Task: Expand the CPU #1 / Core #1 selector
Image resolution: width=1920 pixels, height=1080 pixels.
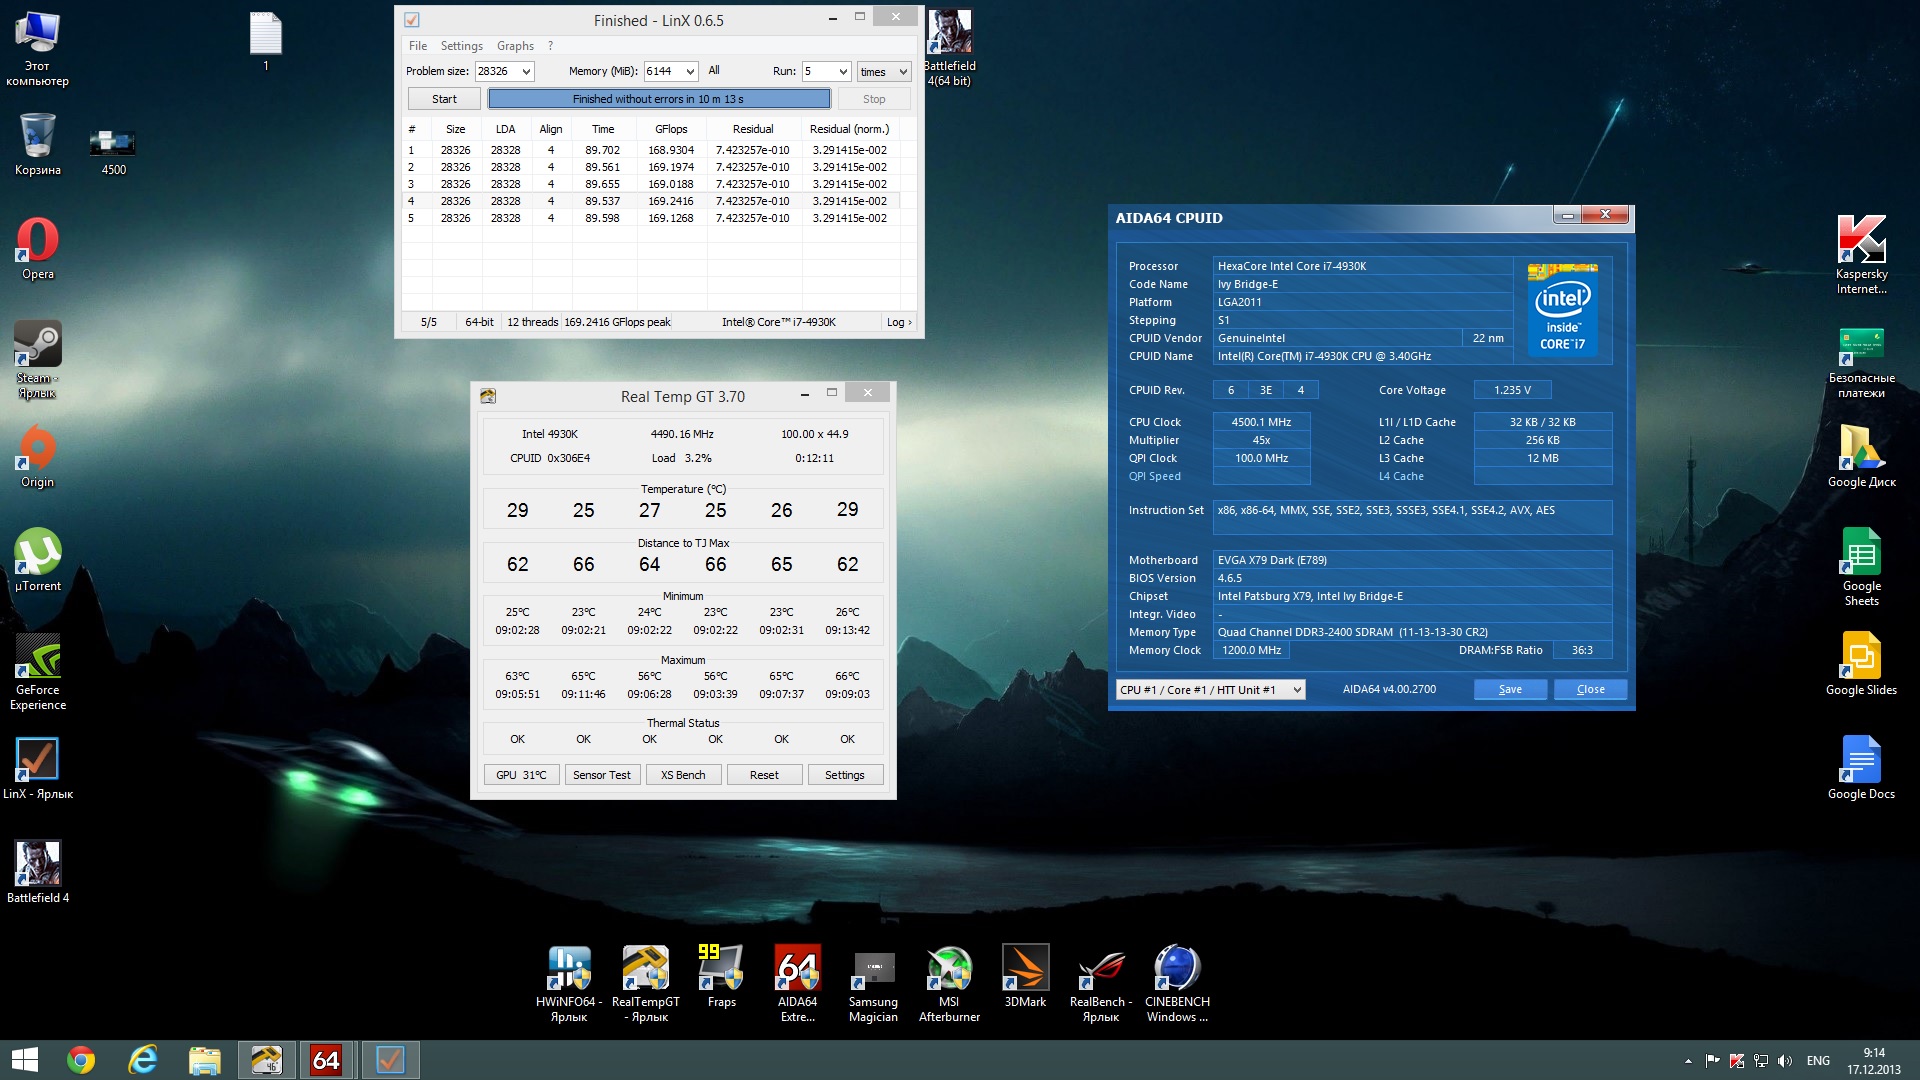Action: tap(1297, 690)
